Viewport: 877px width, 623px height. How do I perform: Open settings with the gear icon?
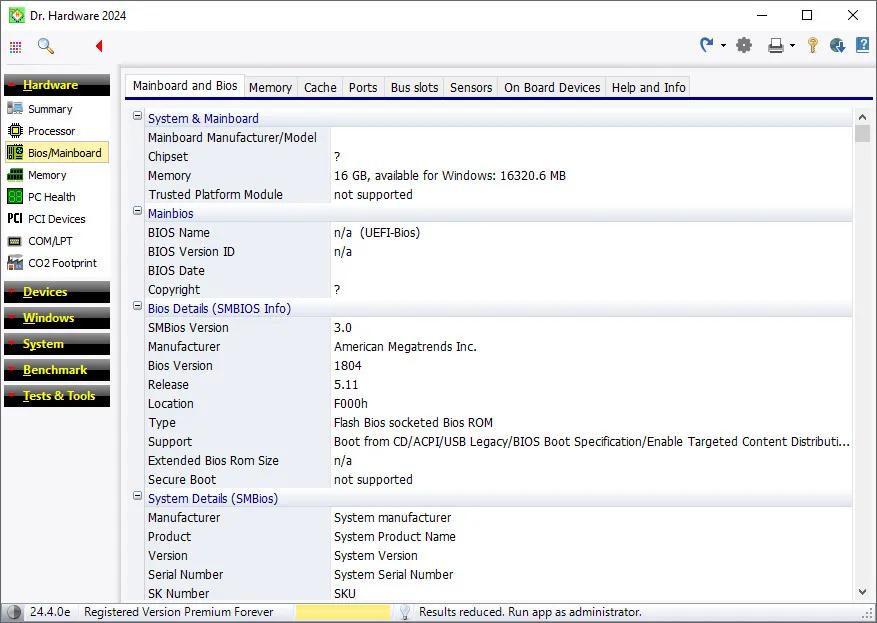coord(744,45)
